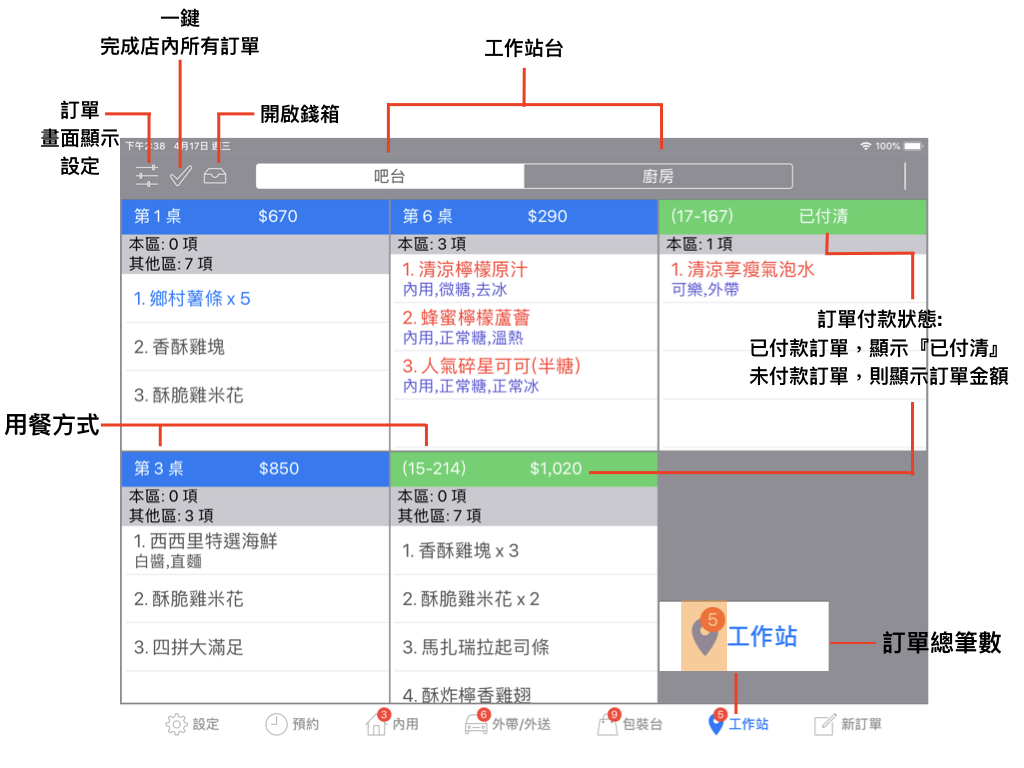Open 預約 reservations clock icon
This screenshot has height=768, width=1024.
pos(292,724)
